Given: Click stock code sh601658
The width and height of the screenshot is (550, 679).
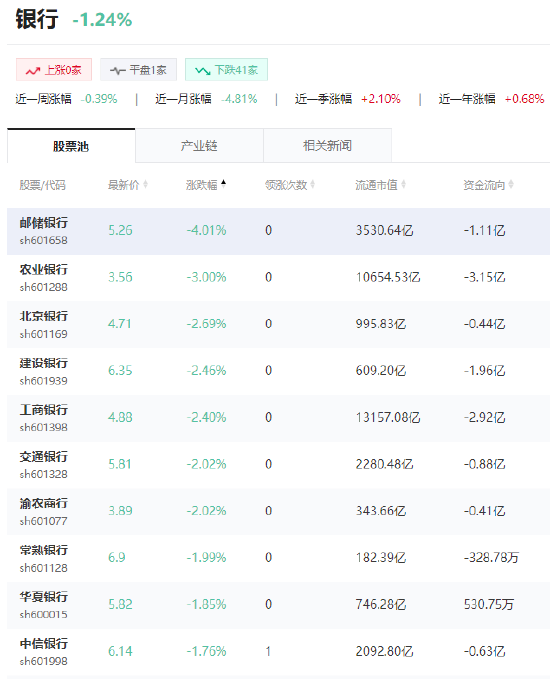Looking at the screenshot, I should (44, 240).
